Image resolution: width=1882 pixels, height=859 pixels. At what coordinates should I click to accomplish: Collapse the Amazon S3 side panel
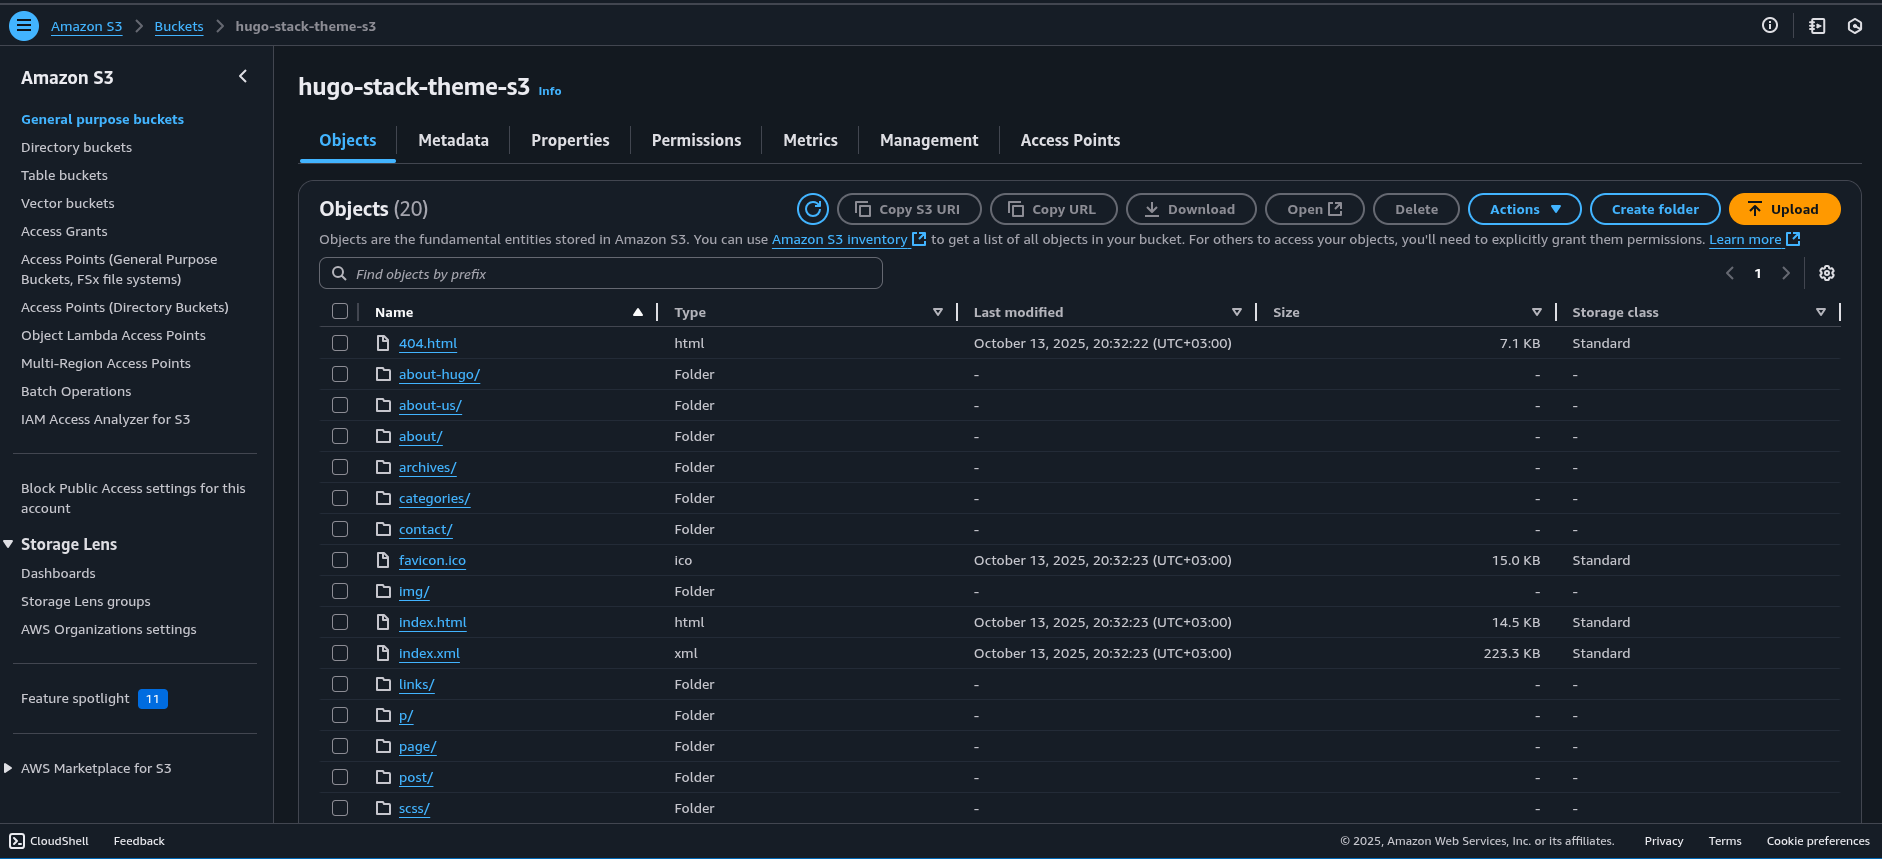tap(243, 77)
